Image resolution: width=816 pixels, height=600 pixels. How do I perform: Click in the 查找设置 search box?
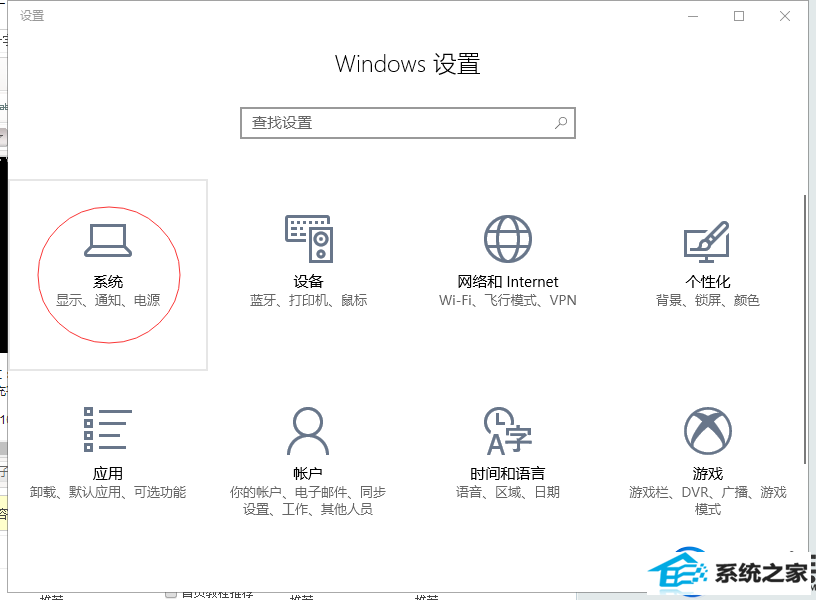coord(408,123)
